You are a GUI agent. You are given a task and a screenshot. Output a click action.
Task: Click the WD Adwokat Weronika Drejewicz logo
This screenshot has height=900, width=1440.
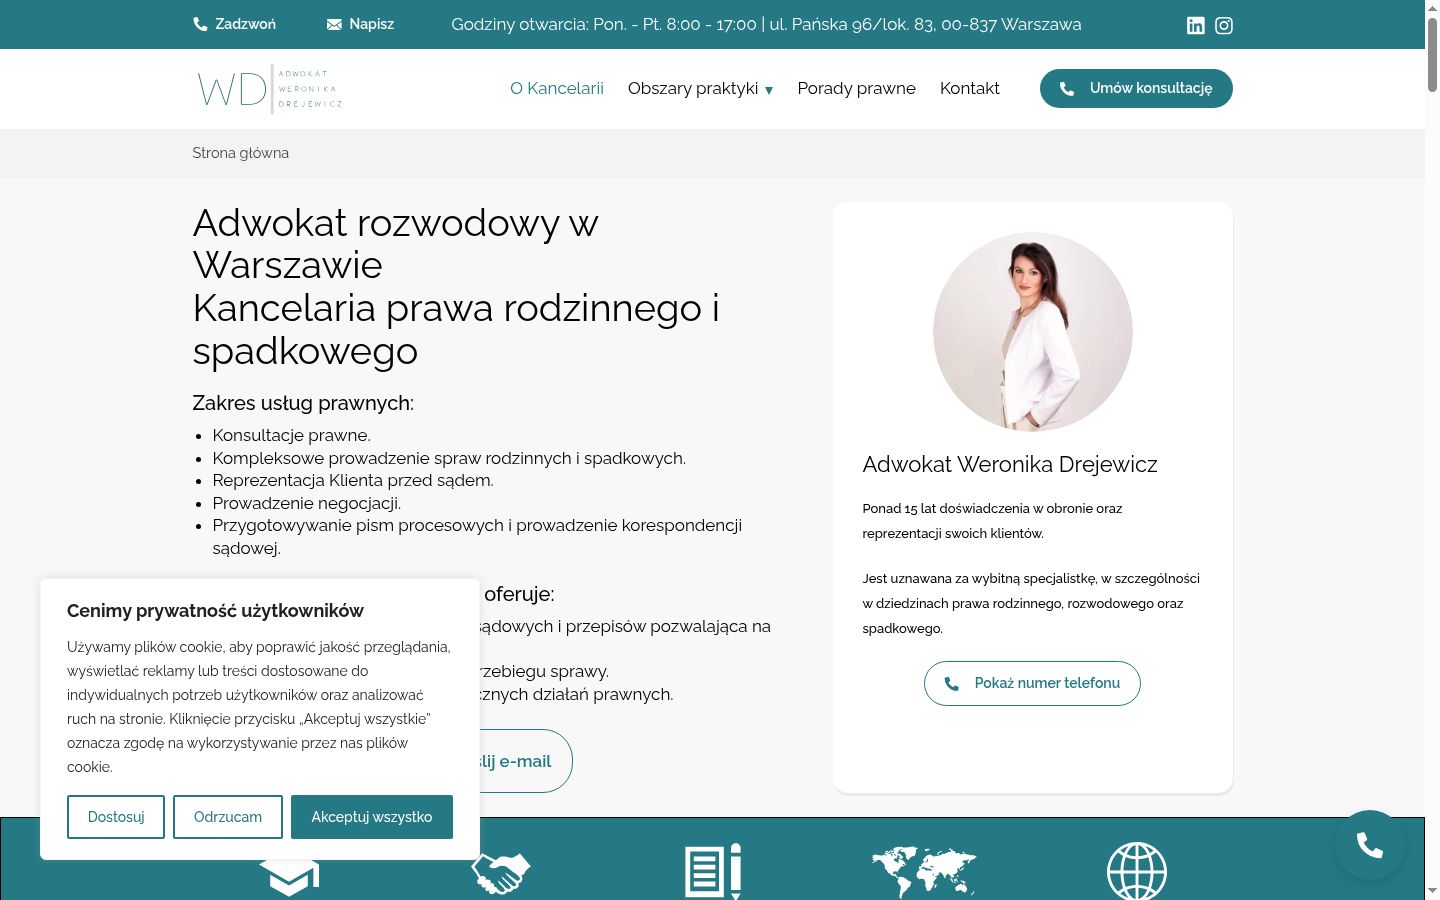(x=270, y=89)
